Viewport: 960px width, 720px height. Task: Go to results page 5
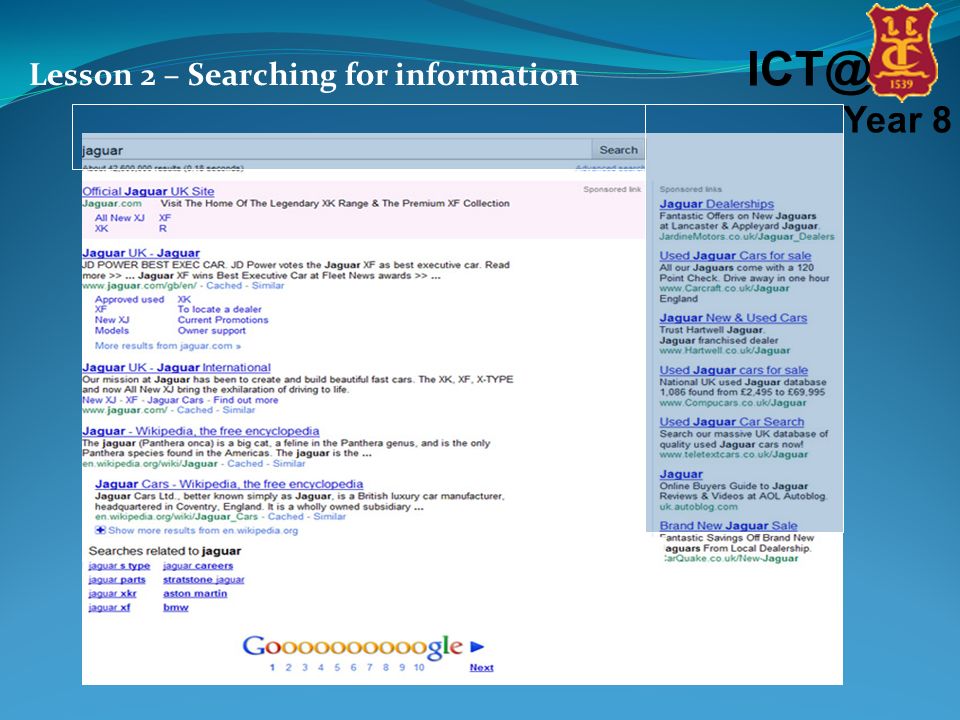point(337,667)
